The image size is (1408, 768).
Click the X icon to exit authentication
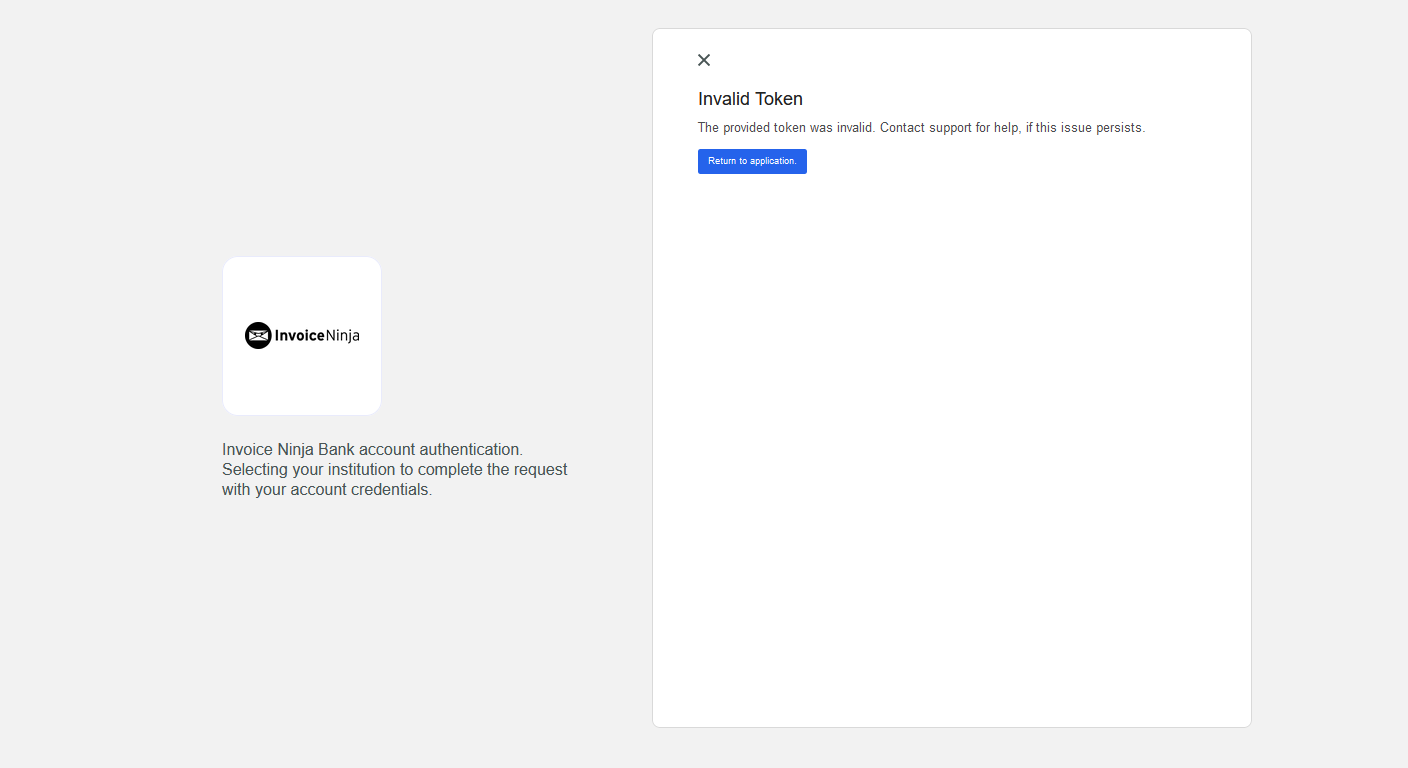tap(704, 60)
